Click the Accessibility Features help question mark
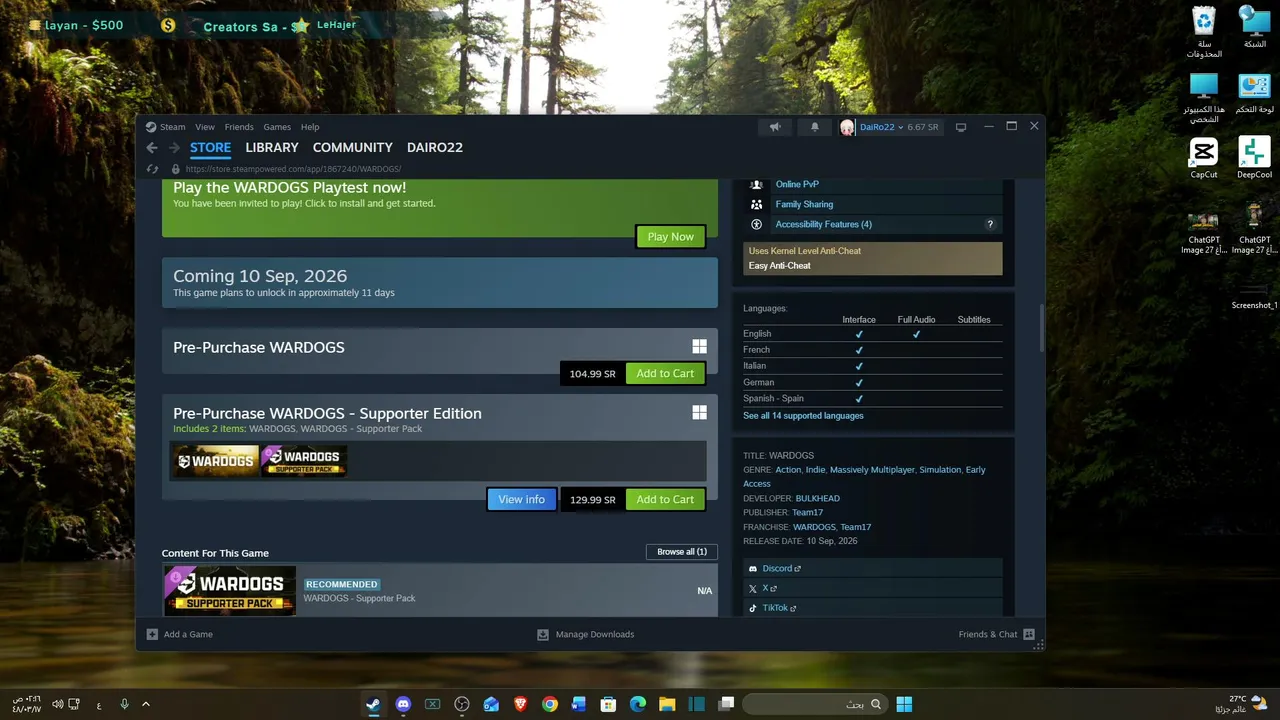The image size is (1280, 720). (990, 224)
